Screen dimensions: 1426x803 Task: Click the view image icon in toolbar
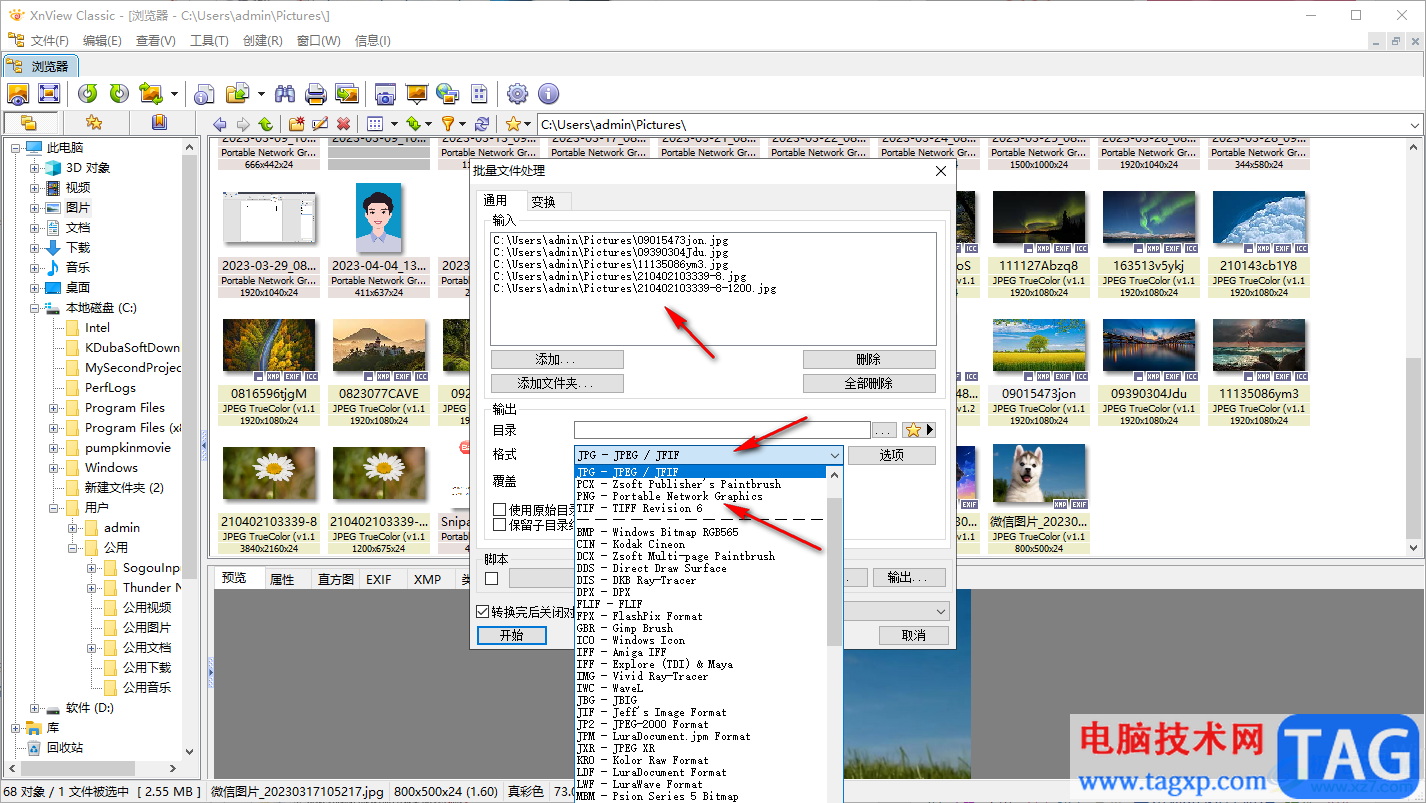click(18, 94)
